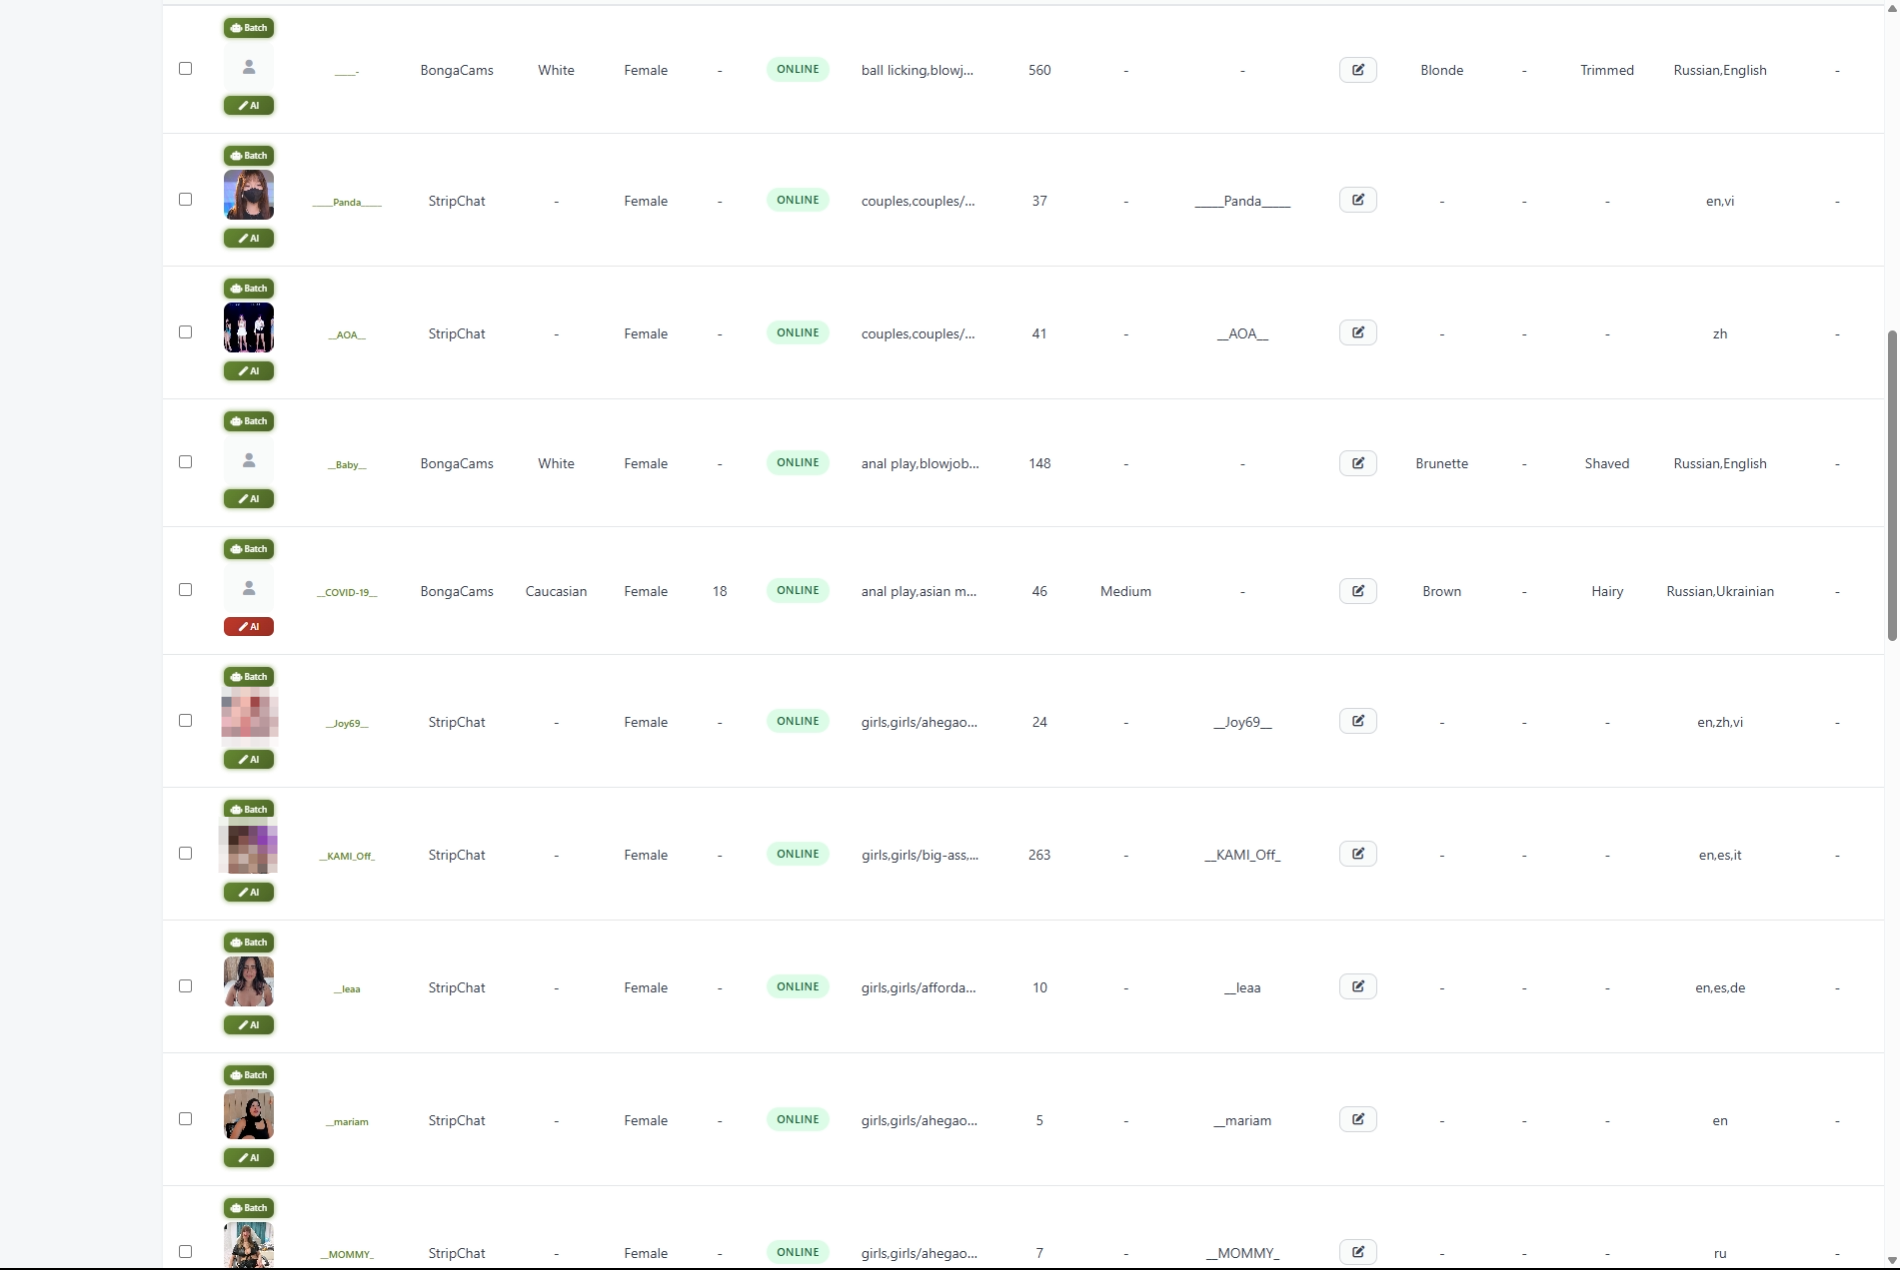Click the edit icon in the __Joy69__ row

(x=1357, y=721)
